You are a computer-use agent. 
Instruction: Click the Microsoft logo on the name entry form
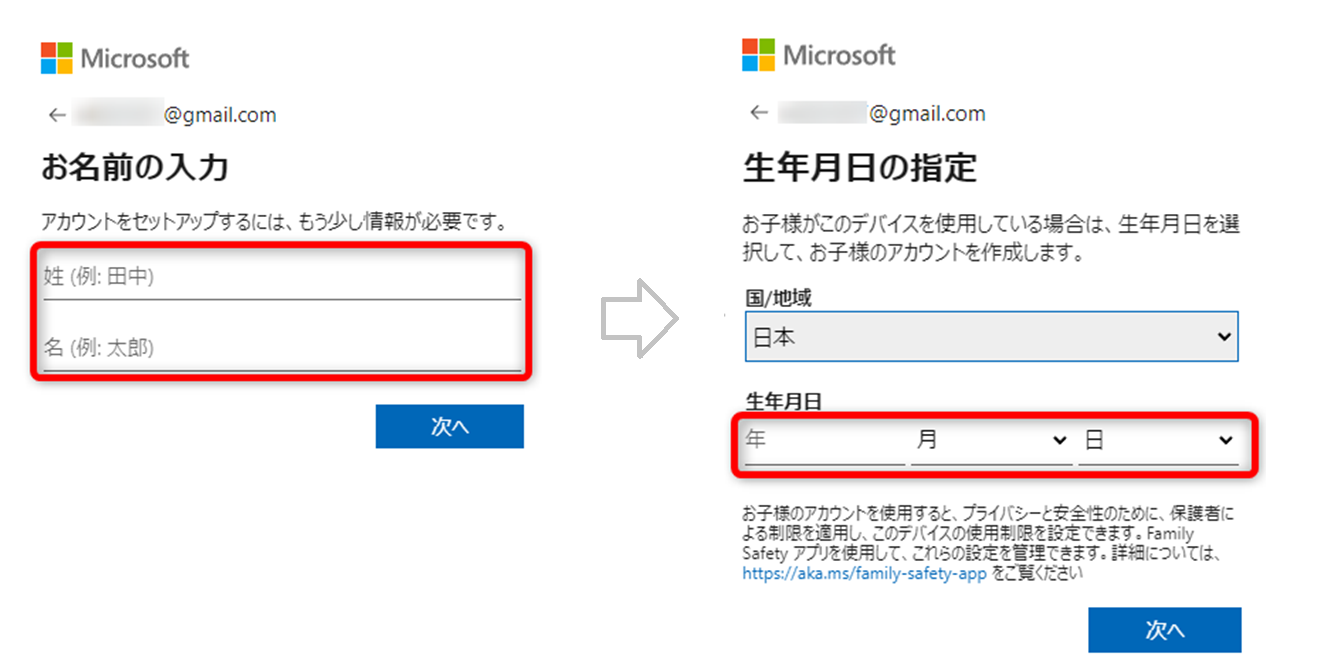tap(115, 58)
